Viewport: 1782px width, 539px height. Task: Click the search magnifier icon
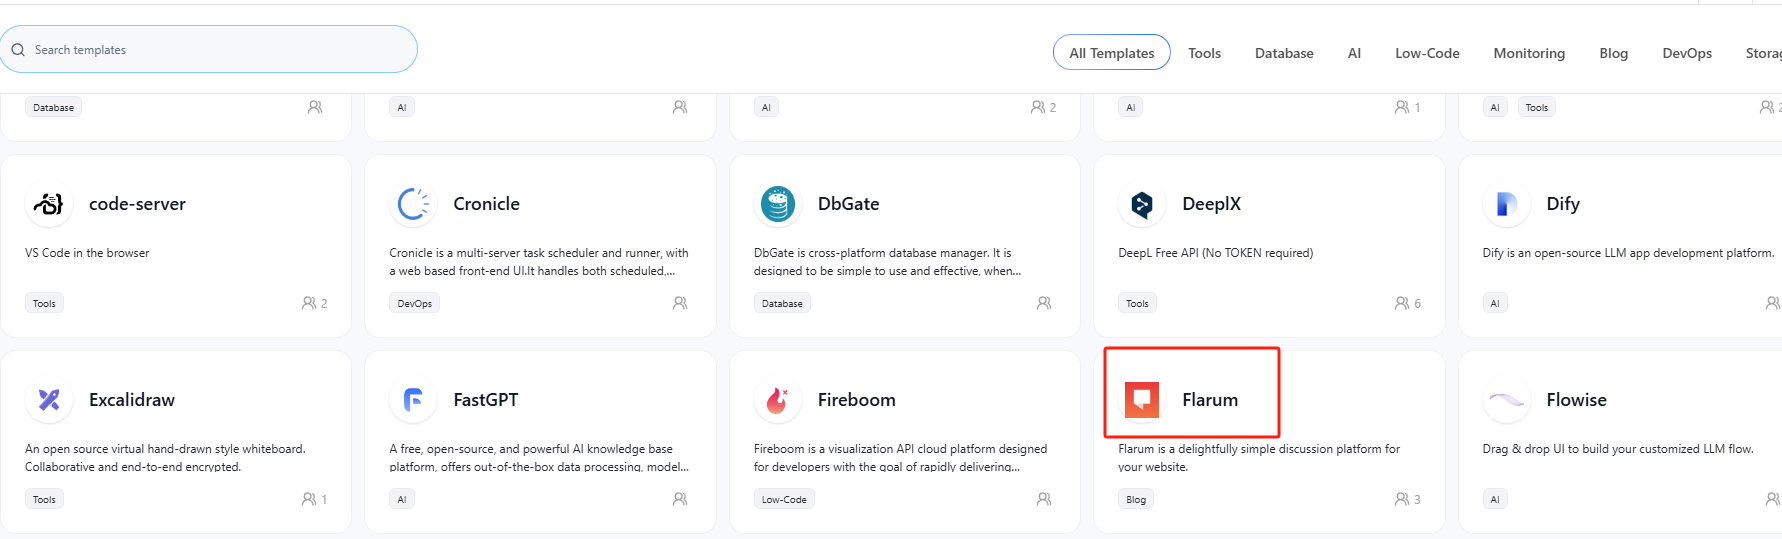18,50
